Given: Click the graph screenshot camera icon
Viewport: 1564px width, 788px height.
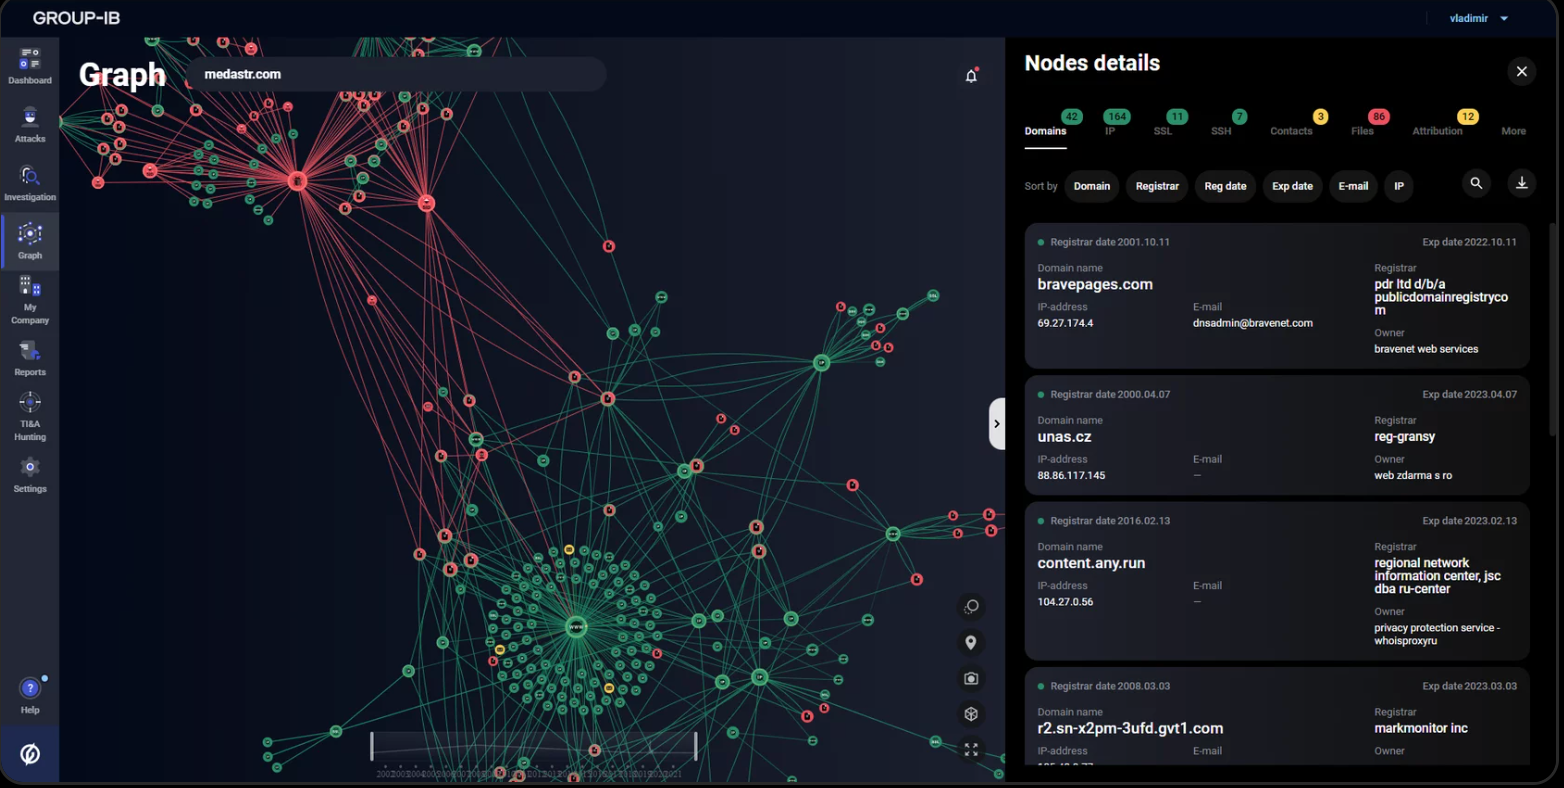Looking at the screenshot, I should point(971,678).
